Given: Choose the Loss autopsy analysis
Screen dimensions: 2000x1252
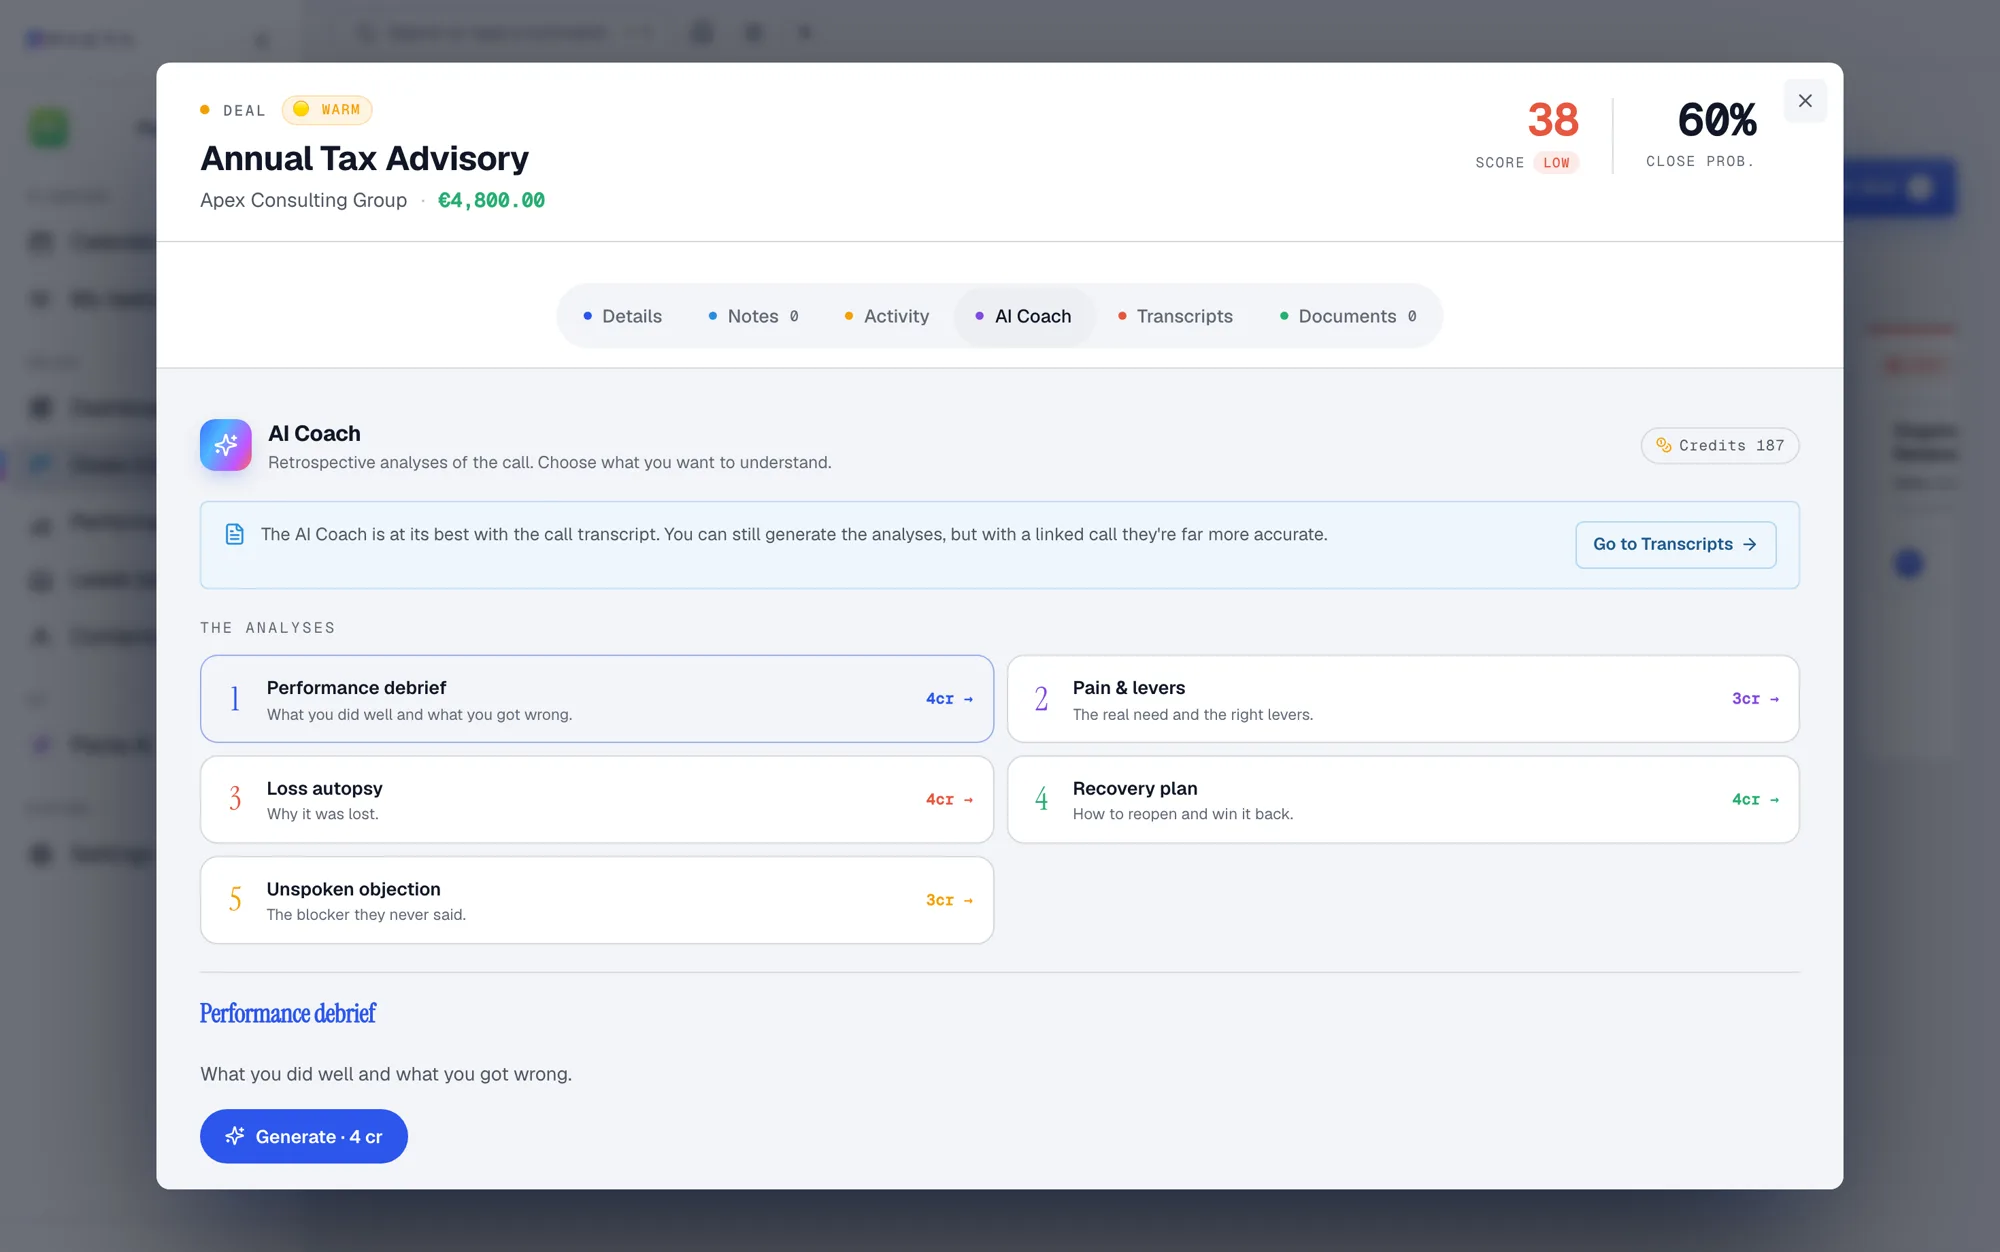Looking at the screenshot, I should 597,800.
